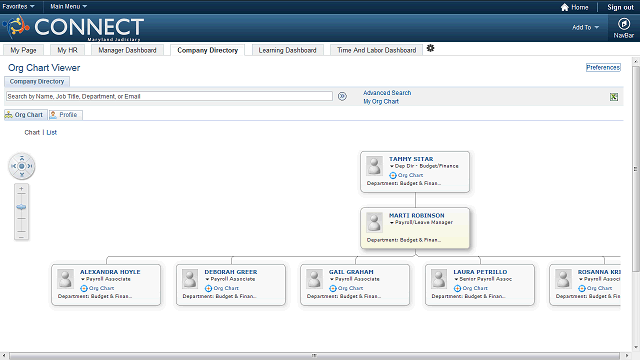The image size is (640, 360).
Task: Pan the chart down arrow
Action: [22, 175]
